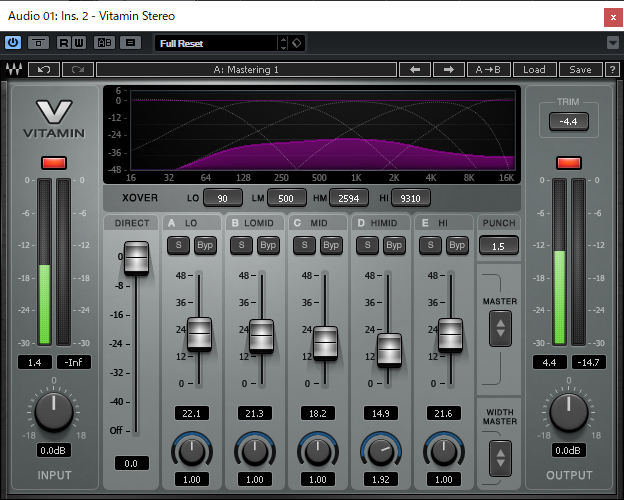Click the HI crossover 9310 field
This screenshot has height=500, width=624.
(x=411, y=198)
